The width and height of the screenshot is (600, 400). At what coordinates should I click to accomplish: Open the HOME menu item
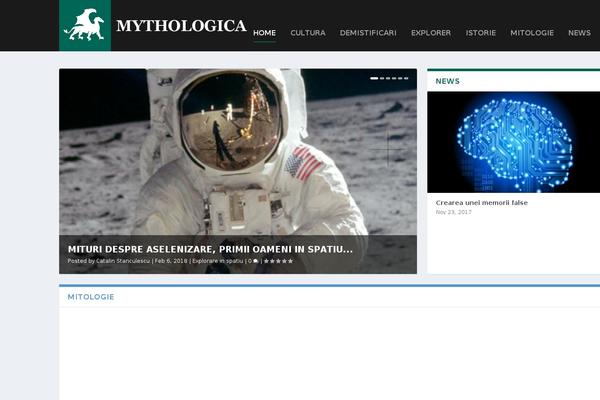tap(264, 33)
